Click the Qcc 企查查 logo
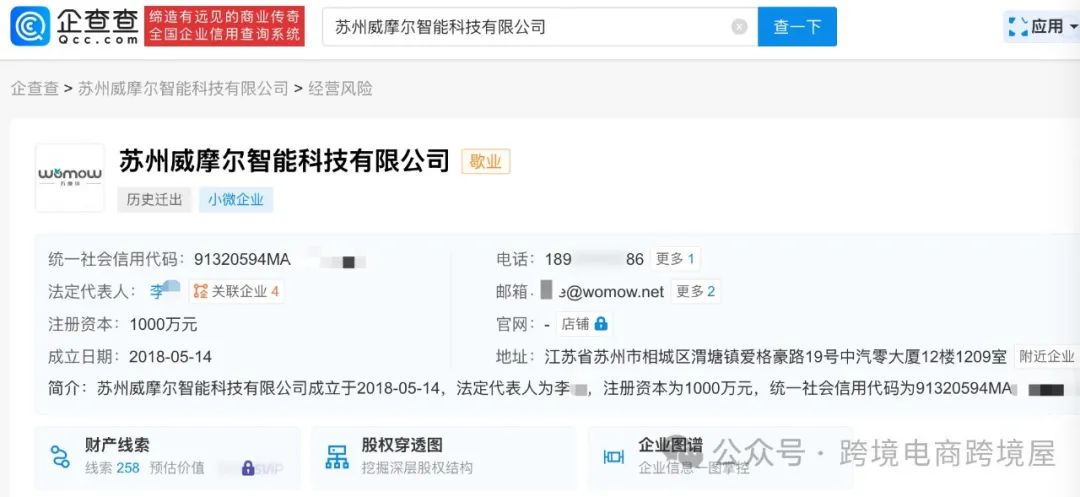Viewport: 1080px width, 497px height. [74, 26]
